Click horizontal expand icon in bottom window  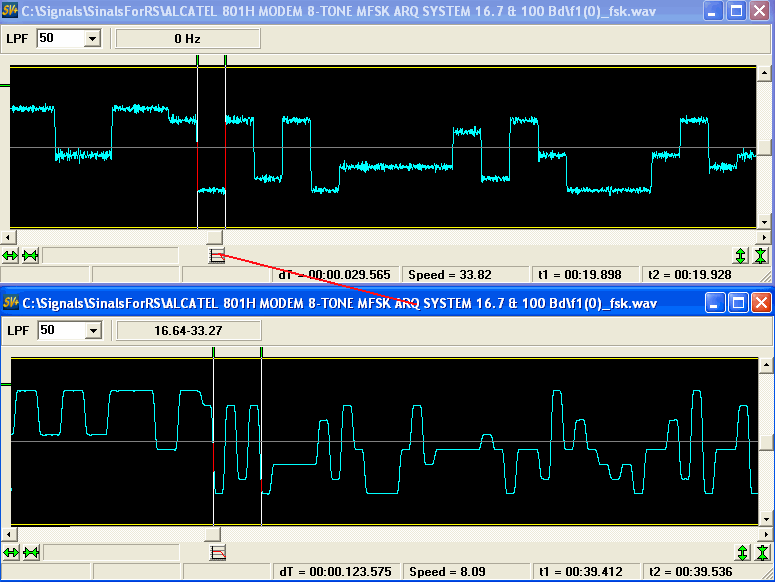pyautogui.click(x=11, y=552)
